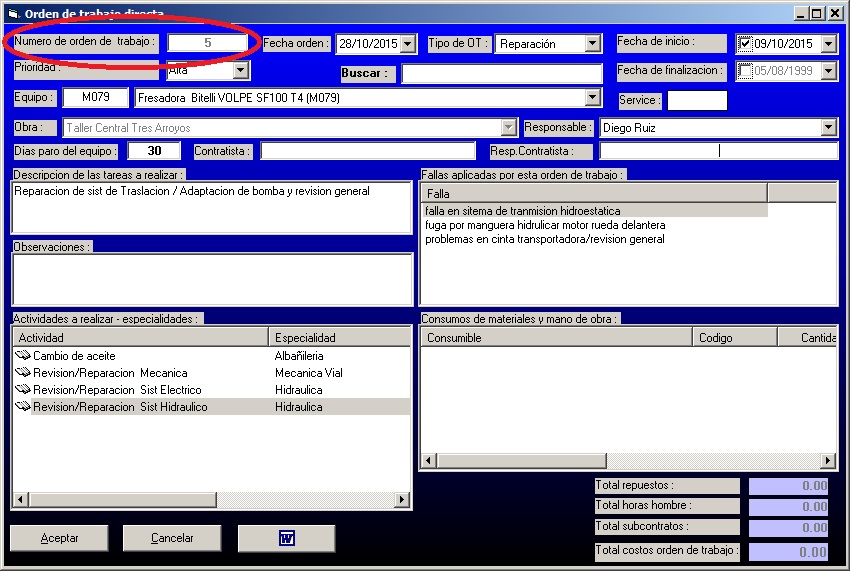Open the Equipo description dropdown

(592, 98)
